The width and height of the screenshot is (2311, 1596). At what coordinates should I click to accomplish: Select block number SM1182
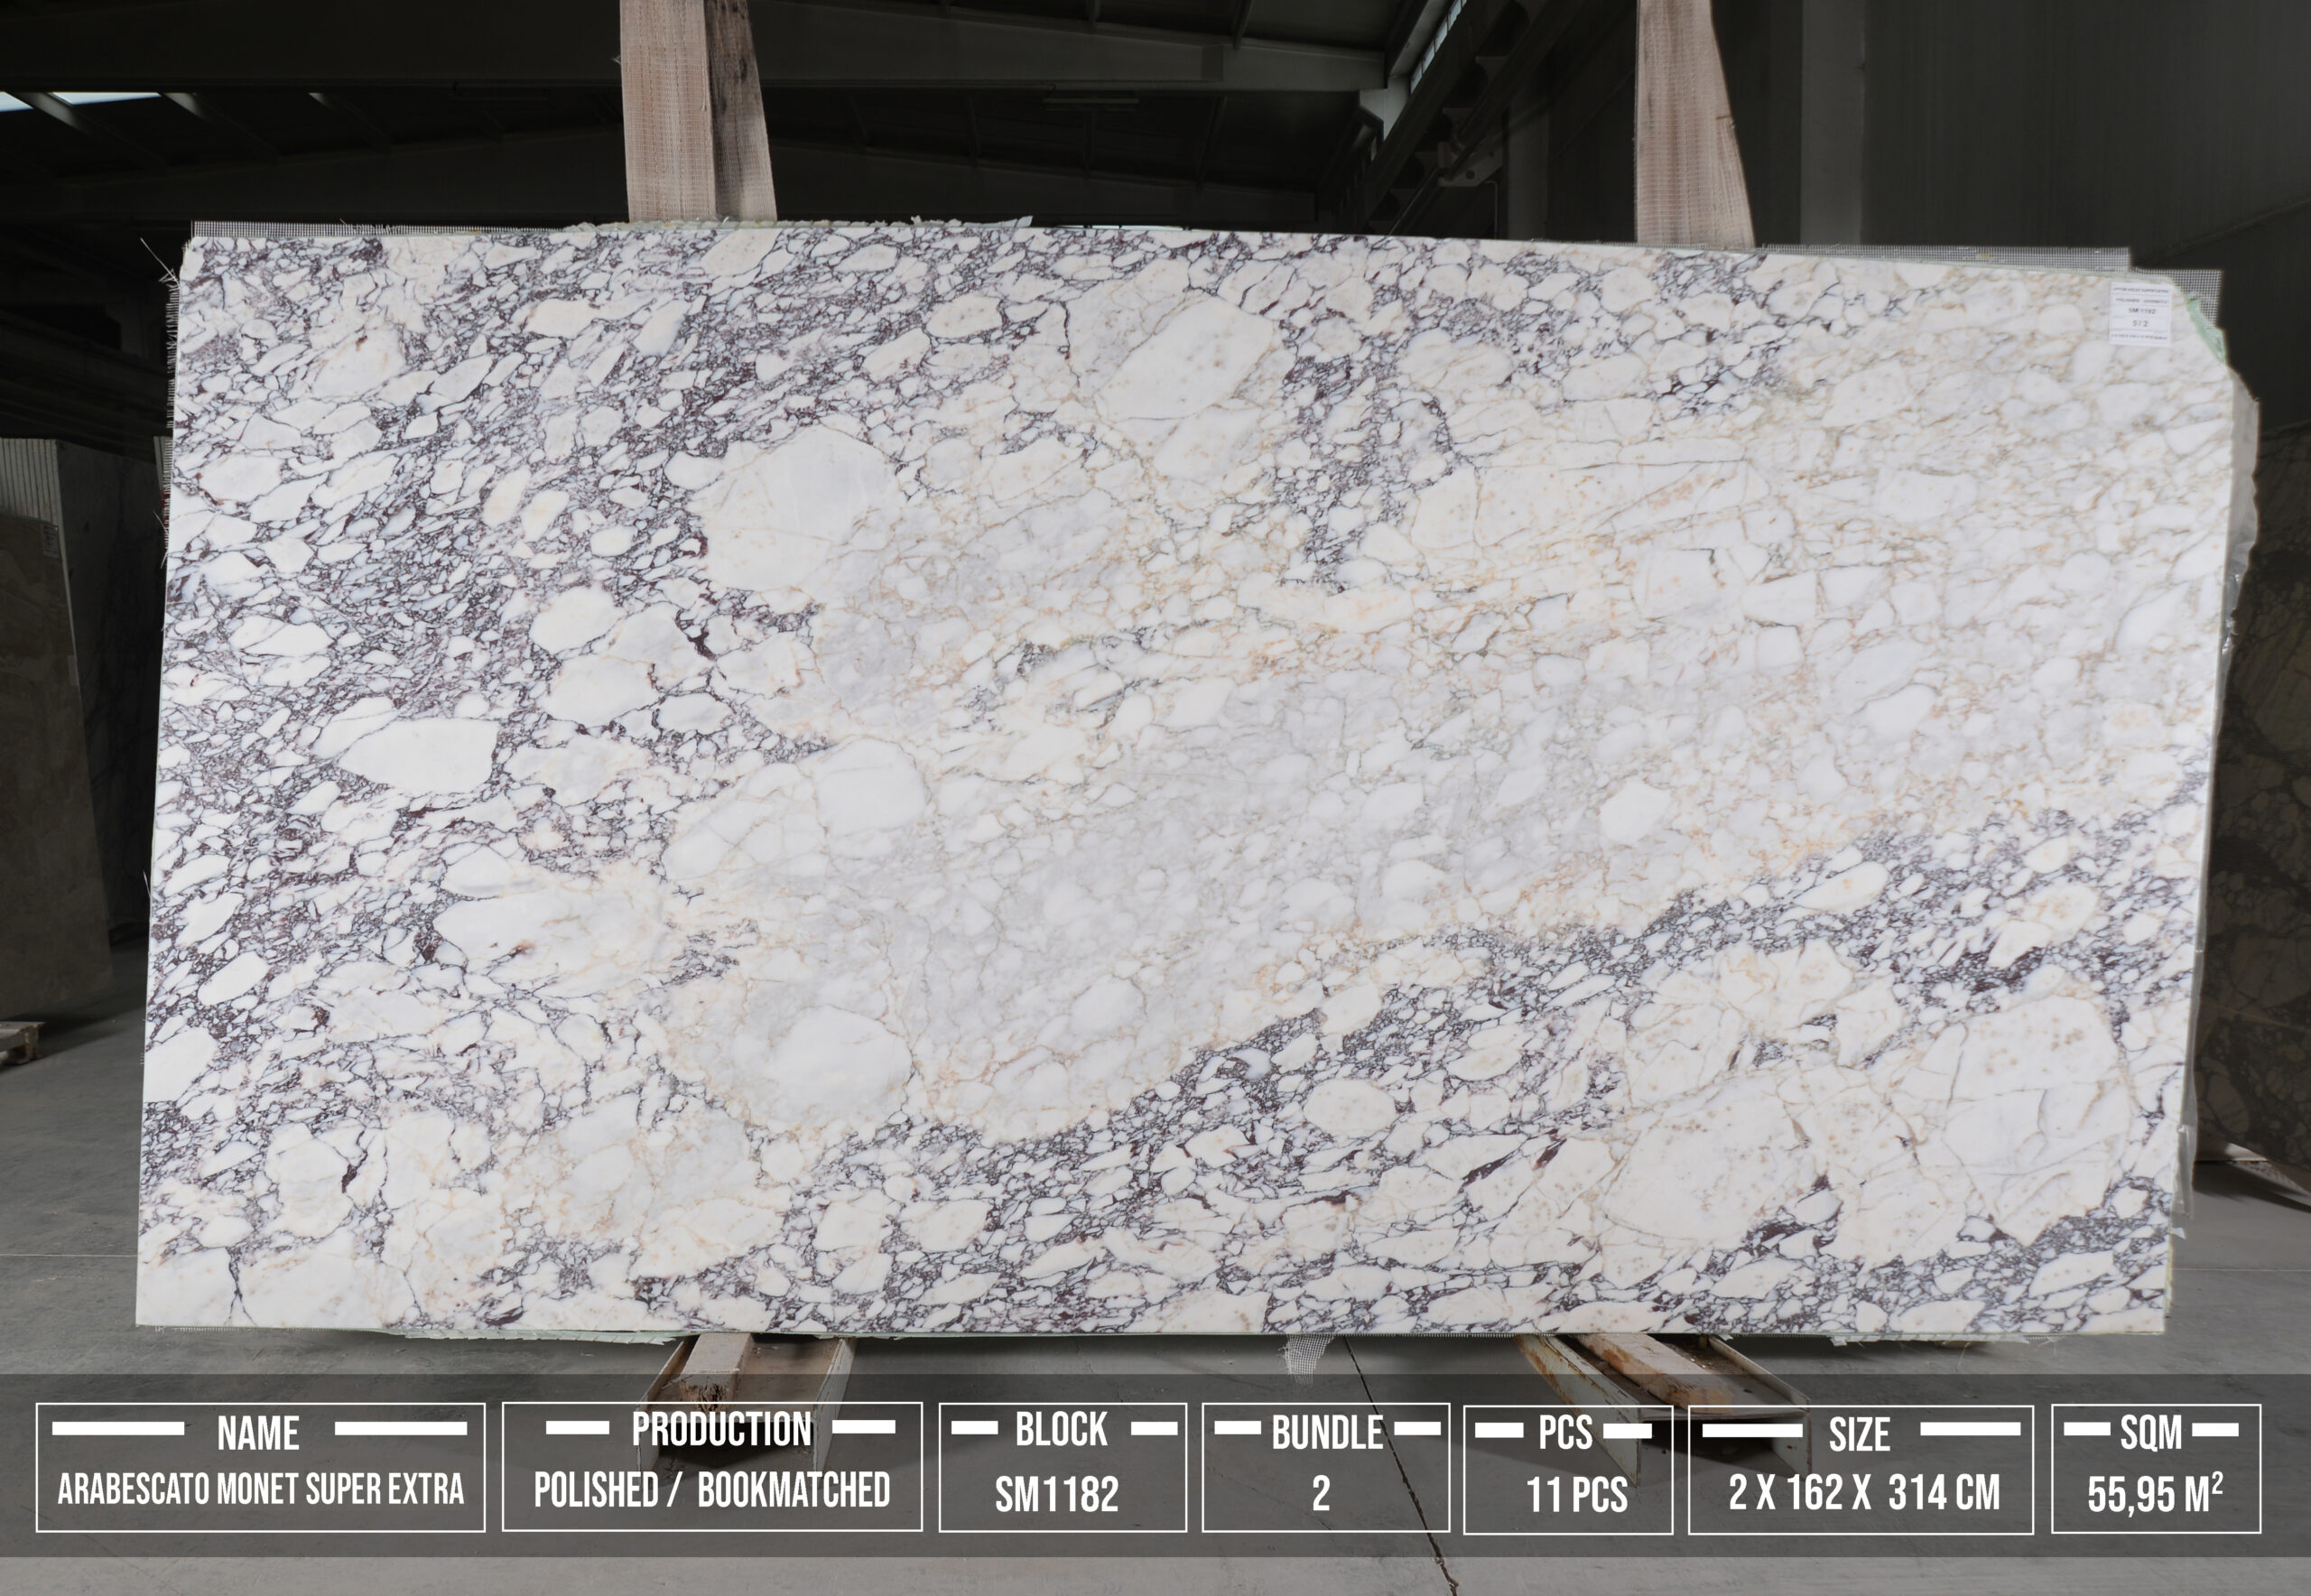[1056, 1495]
